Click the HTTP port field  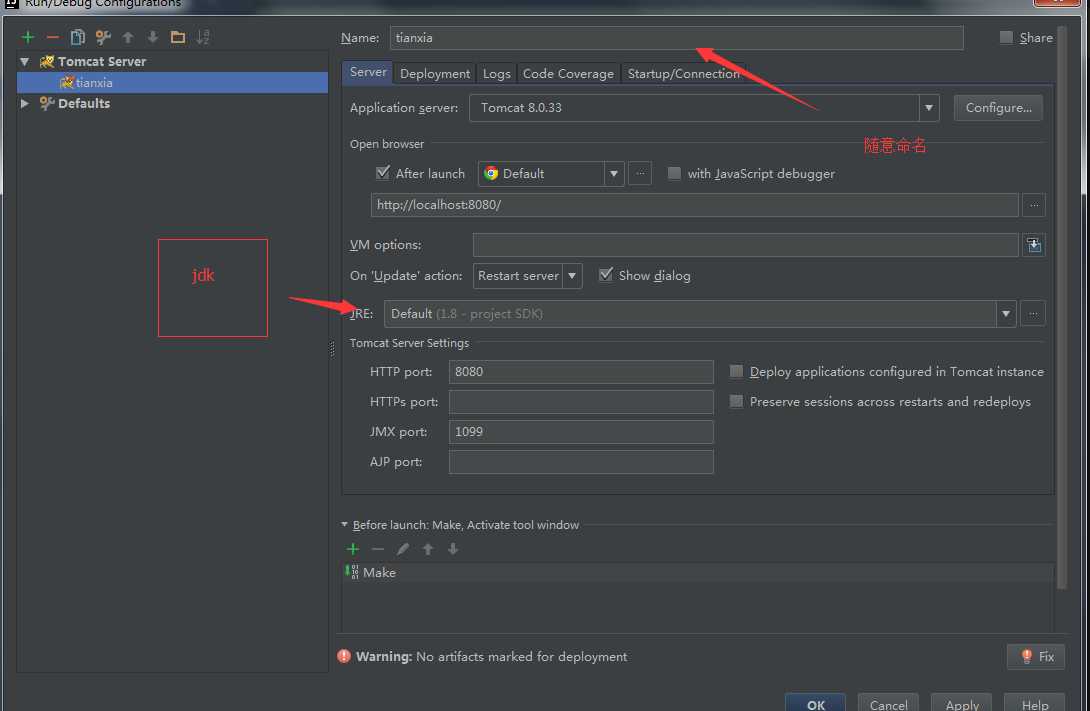point(581,371)
